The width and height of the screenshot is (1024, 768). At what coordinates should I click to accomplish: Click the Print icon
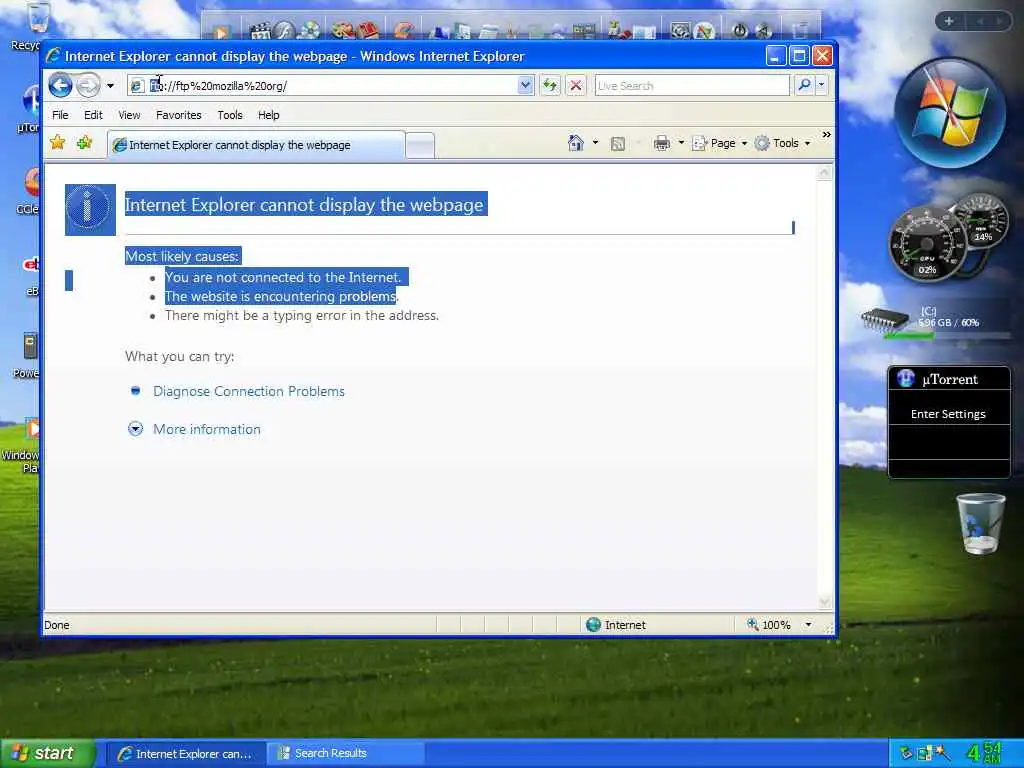[x=662, y=143]
